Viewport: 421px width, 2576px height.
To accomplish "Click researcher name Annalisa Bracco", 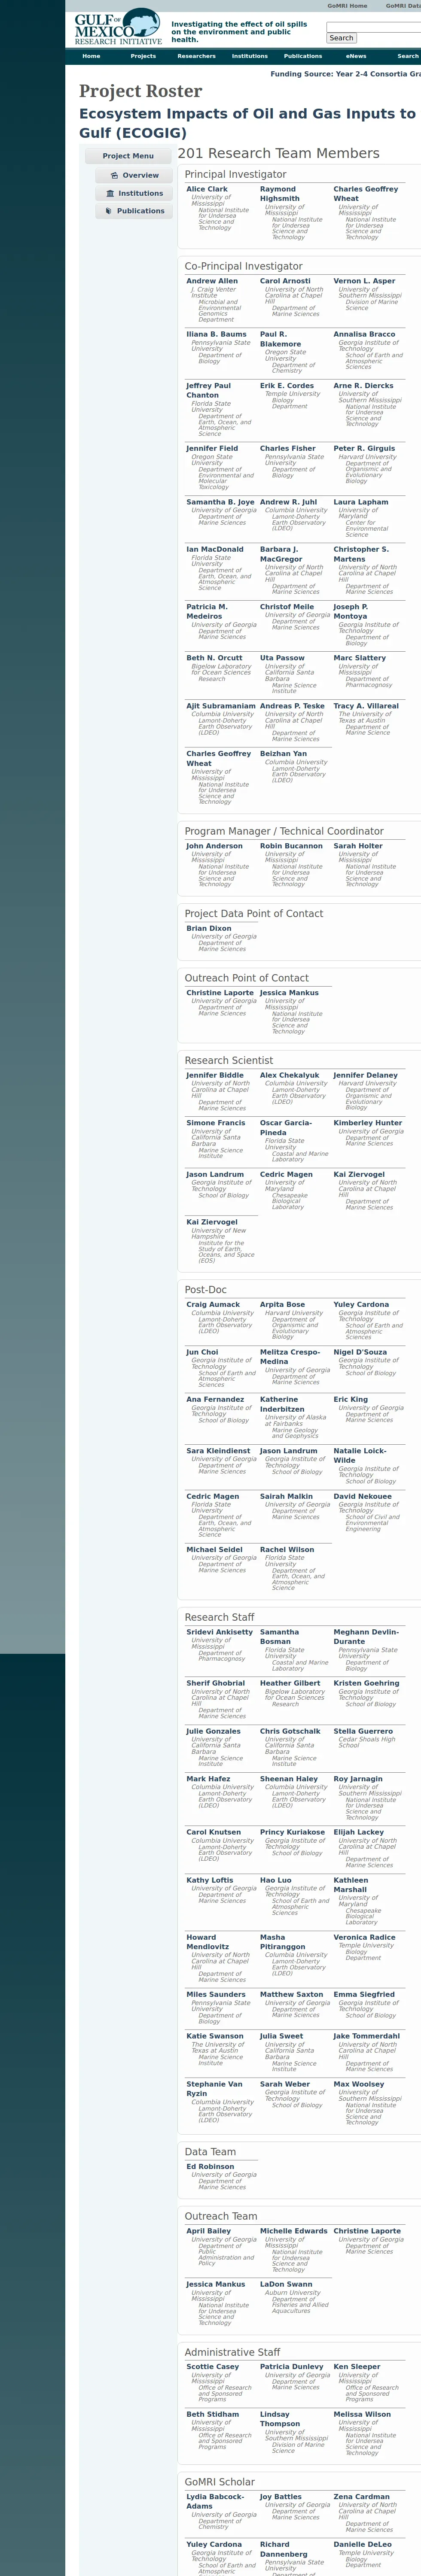I will 364,334.
